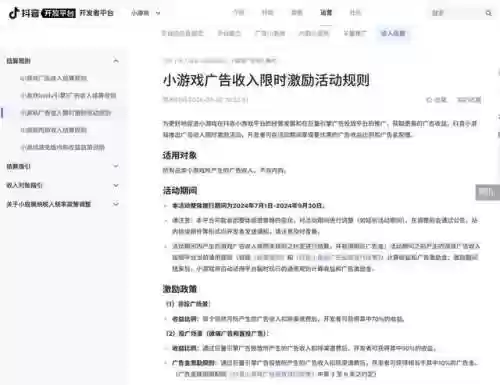
Task: Select the 运营 tab in top navigation
Action: [x=326, y=13]
